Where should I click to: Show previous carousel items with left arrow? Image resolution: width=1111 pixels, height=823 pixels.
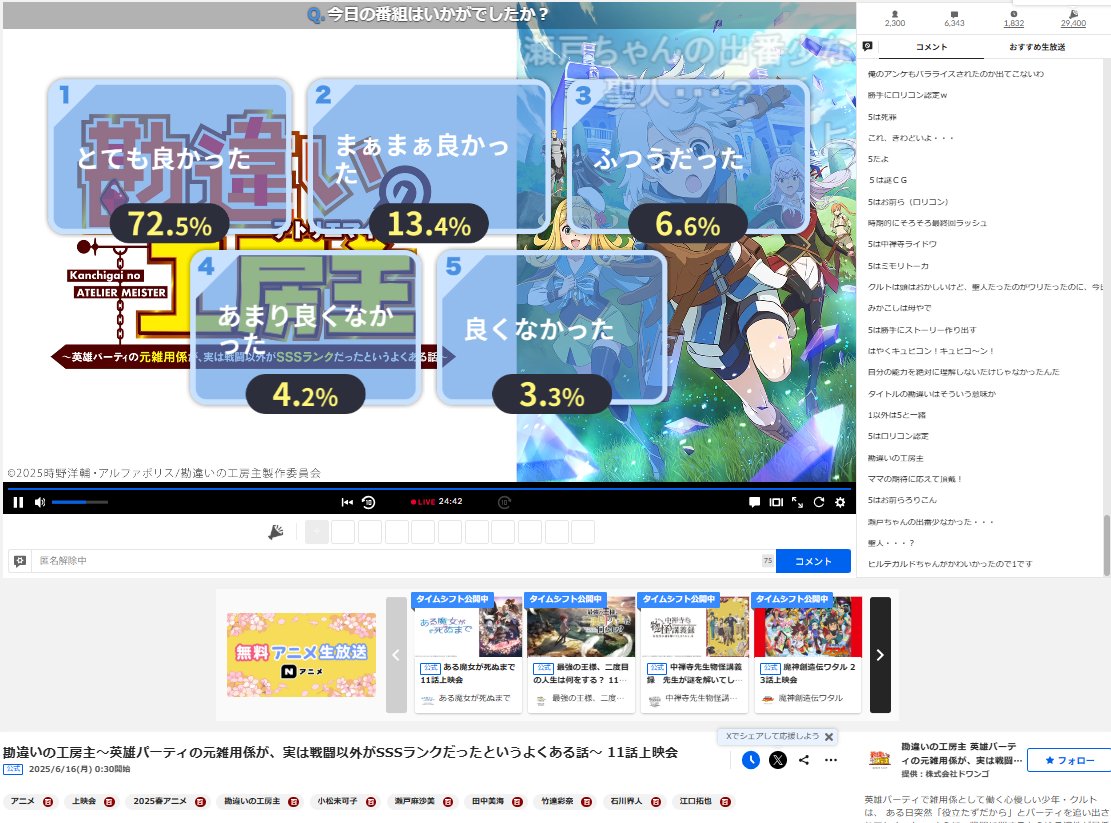[x=396, y=655]
